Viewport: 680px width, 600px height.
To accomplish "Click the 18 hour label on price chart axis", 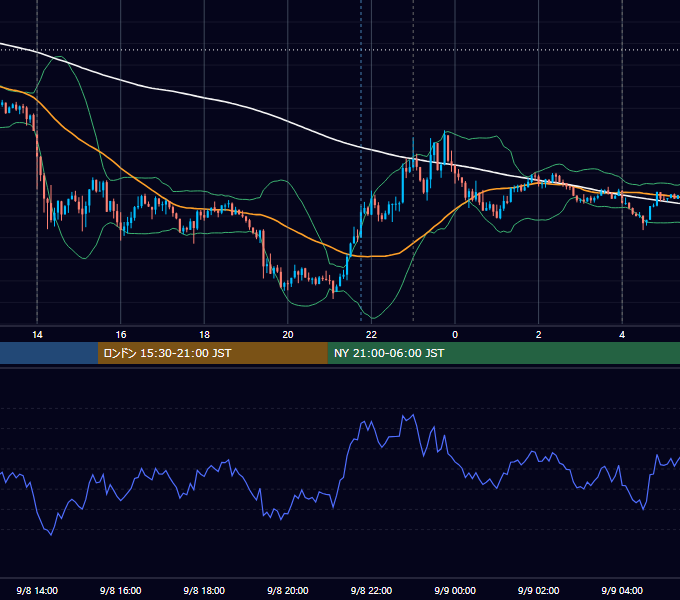I will (x=204, y=335).
